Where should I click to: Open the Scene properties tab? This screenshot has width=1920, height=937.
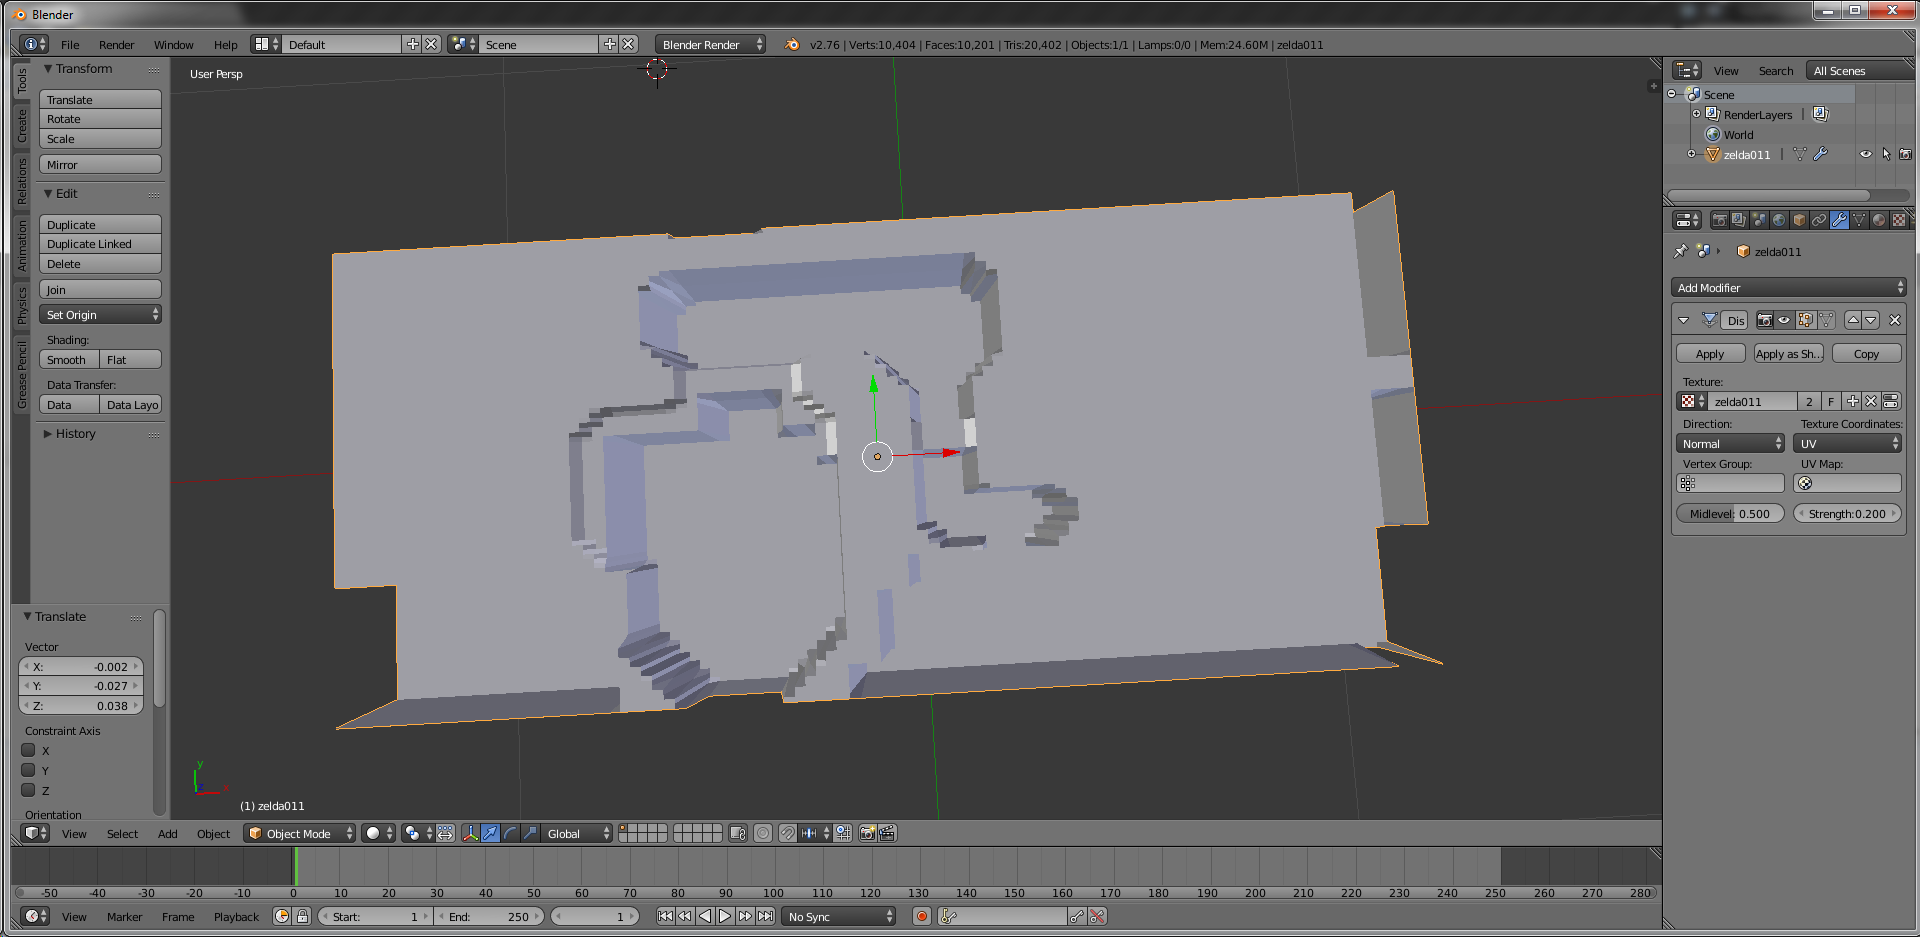point(1759,220)
